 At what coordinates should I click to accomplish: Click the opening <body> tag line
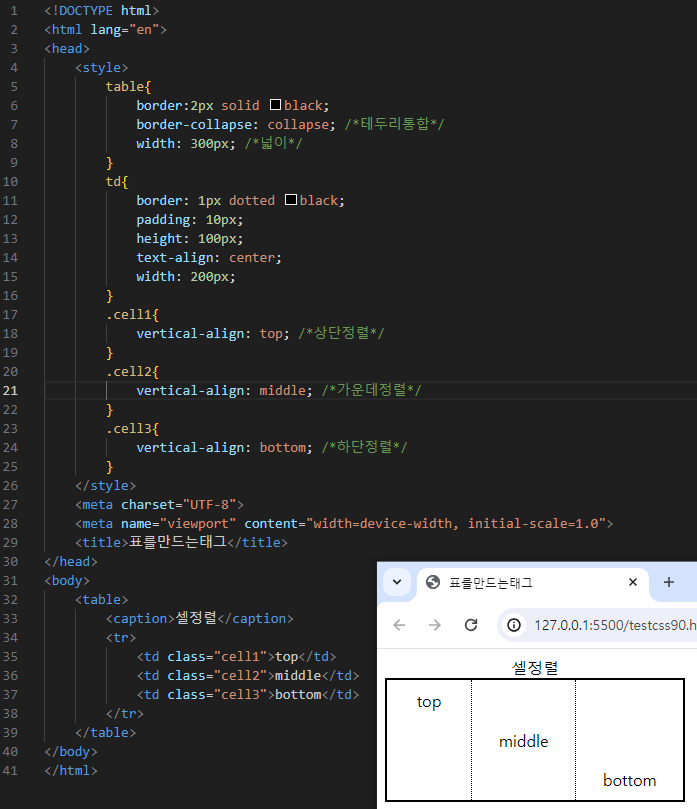(x=67, y=580)
